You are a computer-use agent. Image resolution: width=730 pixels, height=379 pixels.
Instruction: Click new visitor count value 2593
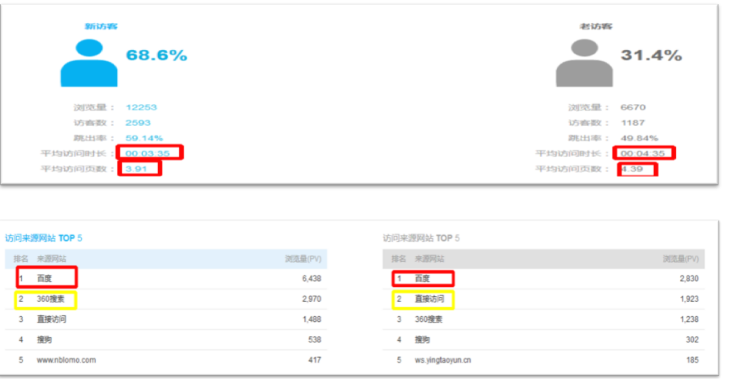[138, 122]
